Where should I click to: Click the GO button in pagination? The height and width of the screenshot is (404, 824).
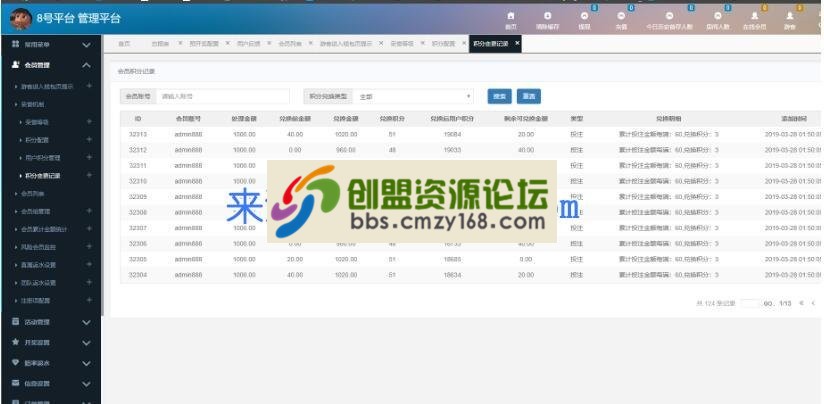(x=768, y=304)
